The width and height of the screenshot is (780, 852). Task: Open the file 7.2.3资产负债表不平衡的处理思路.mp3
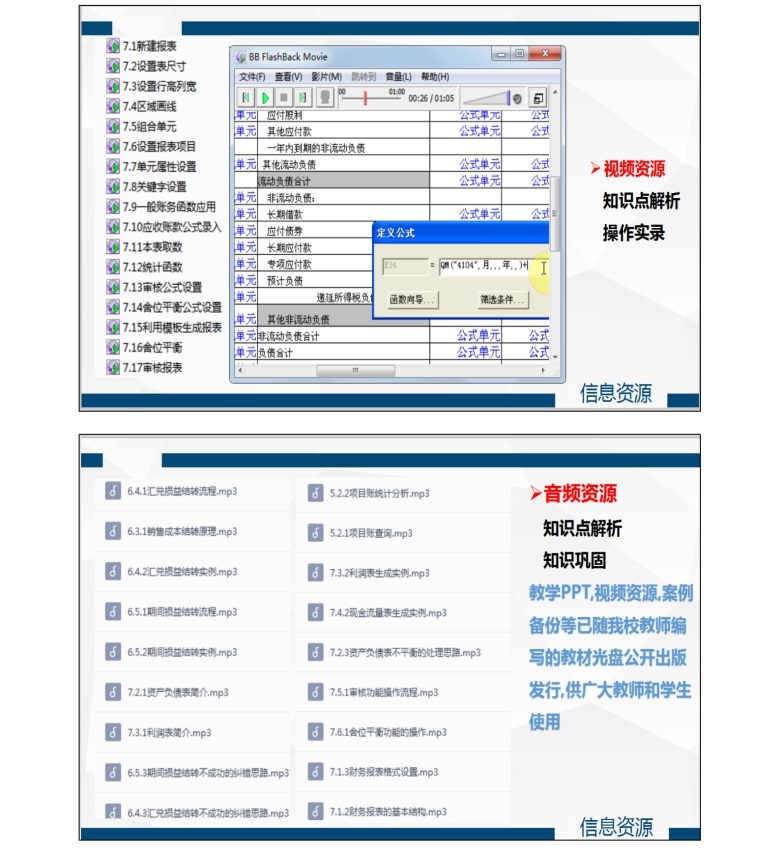[x=405, y=653]
